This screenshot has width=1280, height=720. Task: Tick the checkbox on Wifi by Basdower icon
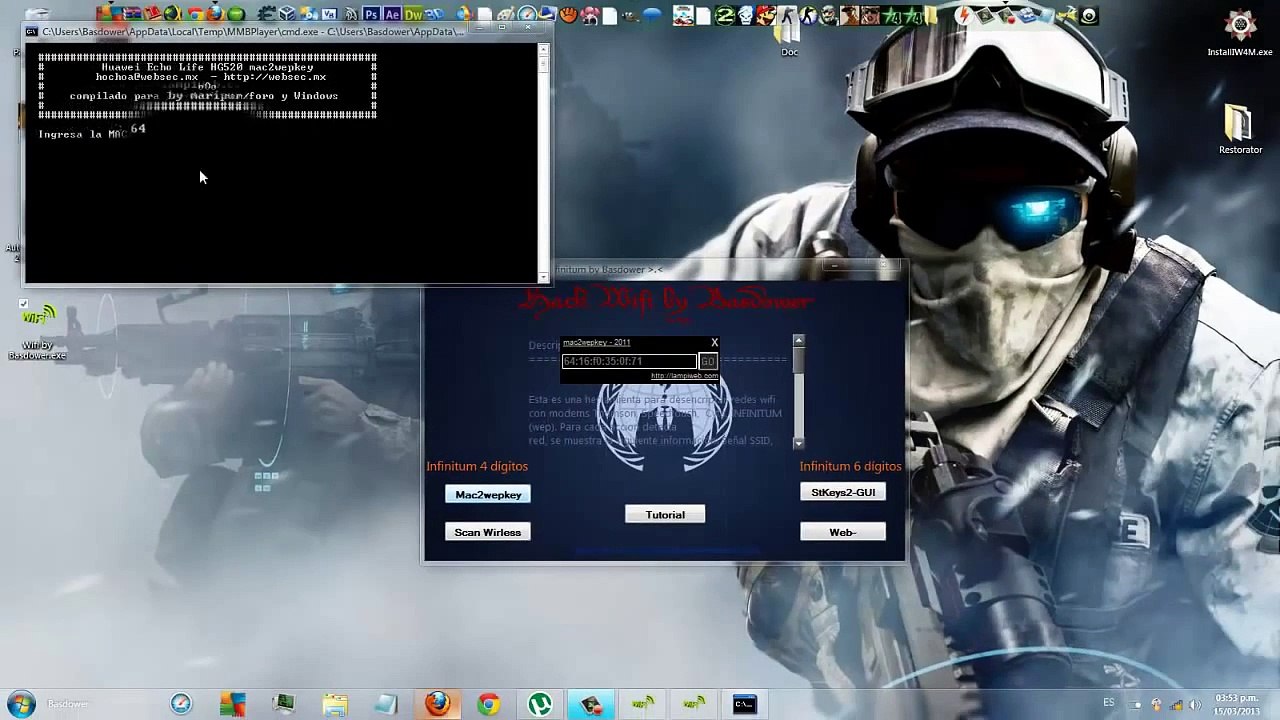click(x=24, y=304)
